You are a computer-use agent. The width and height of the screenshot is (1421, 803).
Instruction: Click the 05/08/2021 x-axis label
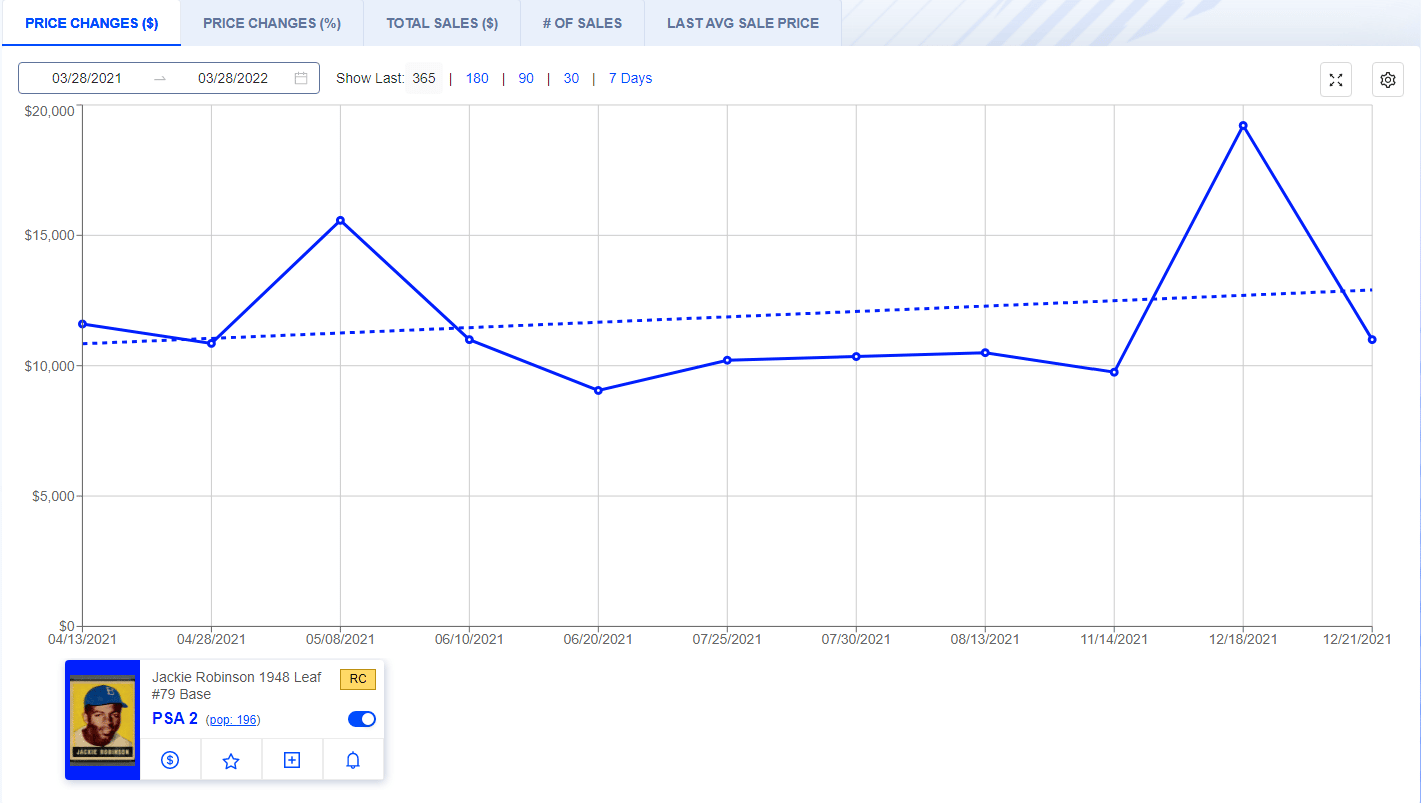tap(340, 639)
